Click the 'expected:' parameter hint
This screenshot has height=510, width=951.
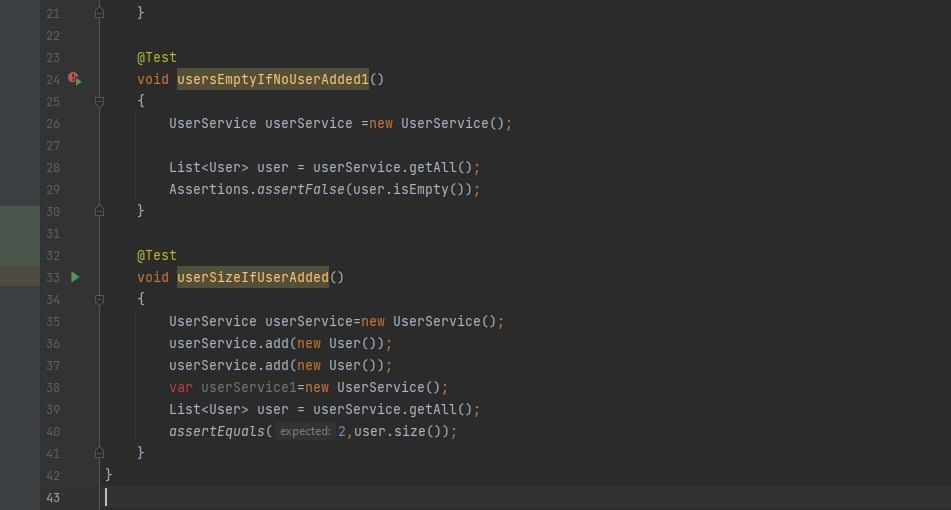click(305, 431)
